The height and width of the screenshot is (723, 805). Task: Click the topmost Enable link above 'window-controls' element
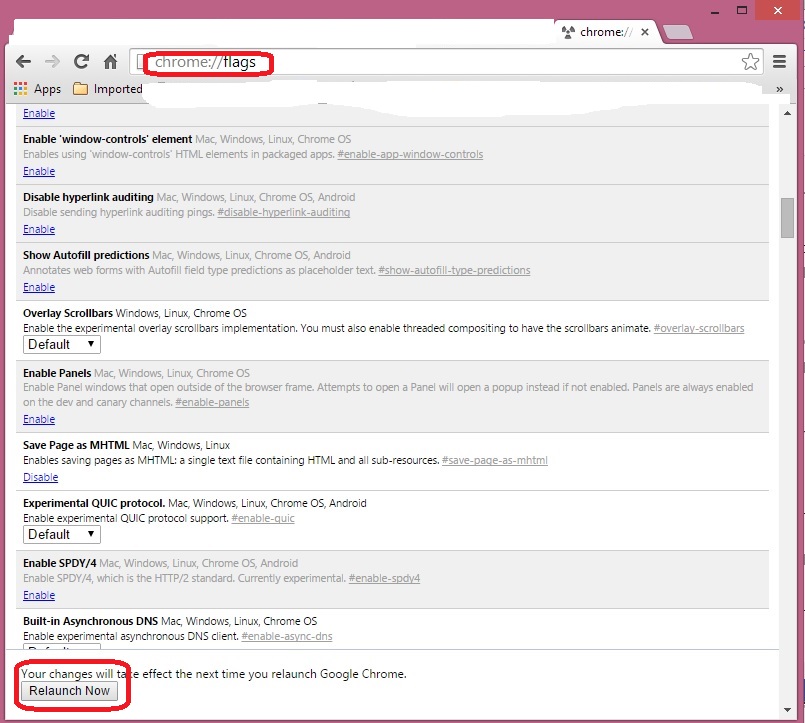pyautogui.click(x=39, y=113)
